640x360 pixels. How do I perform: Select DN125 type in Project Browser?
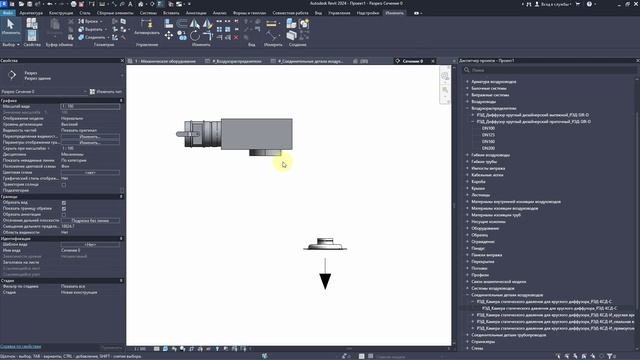[x=488, y=135]
